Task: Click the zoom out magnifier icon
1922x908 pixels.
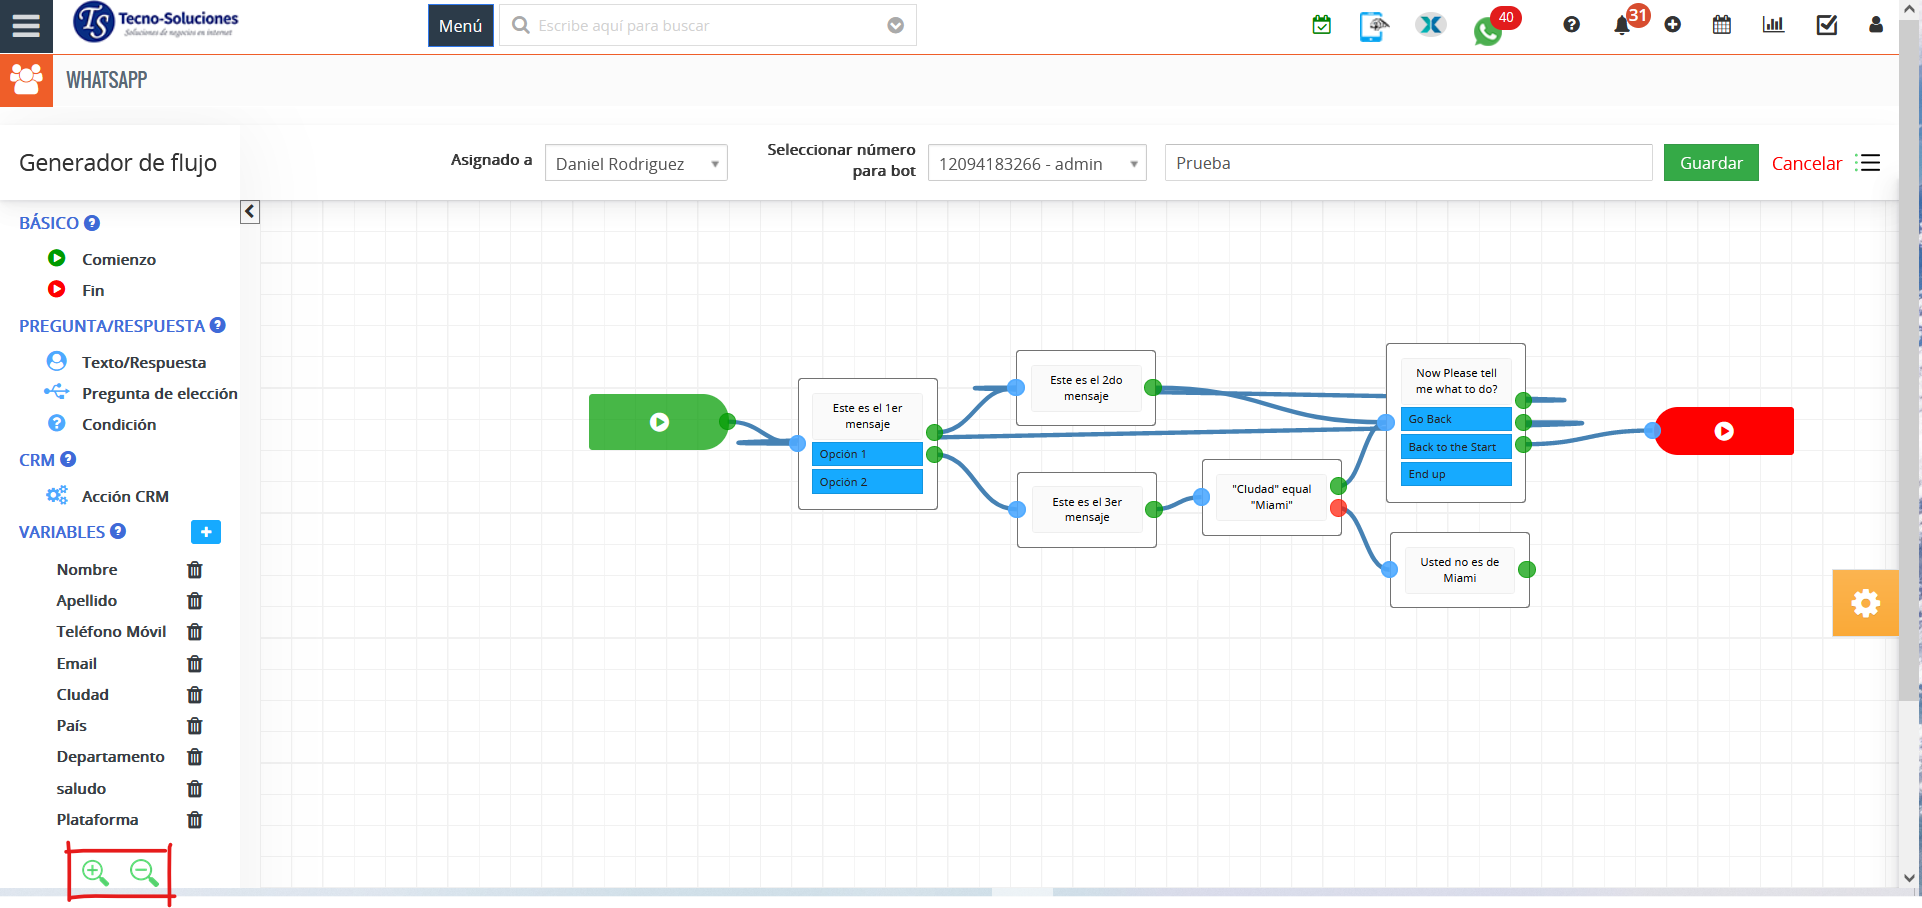Action: (144, 873)
